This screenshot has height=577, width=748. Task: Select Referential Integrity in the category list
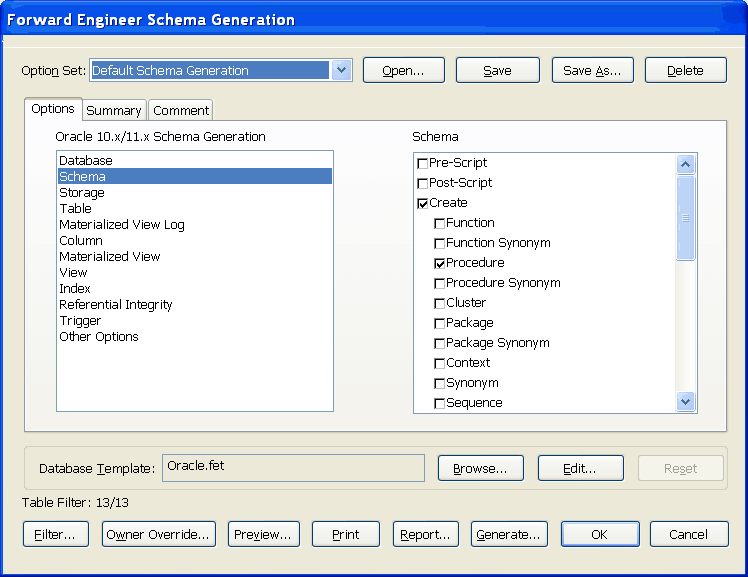pyautogui.click(x=116, y=305)
